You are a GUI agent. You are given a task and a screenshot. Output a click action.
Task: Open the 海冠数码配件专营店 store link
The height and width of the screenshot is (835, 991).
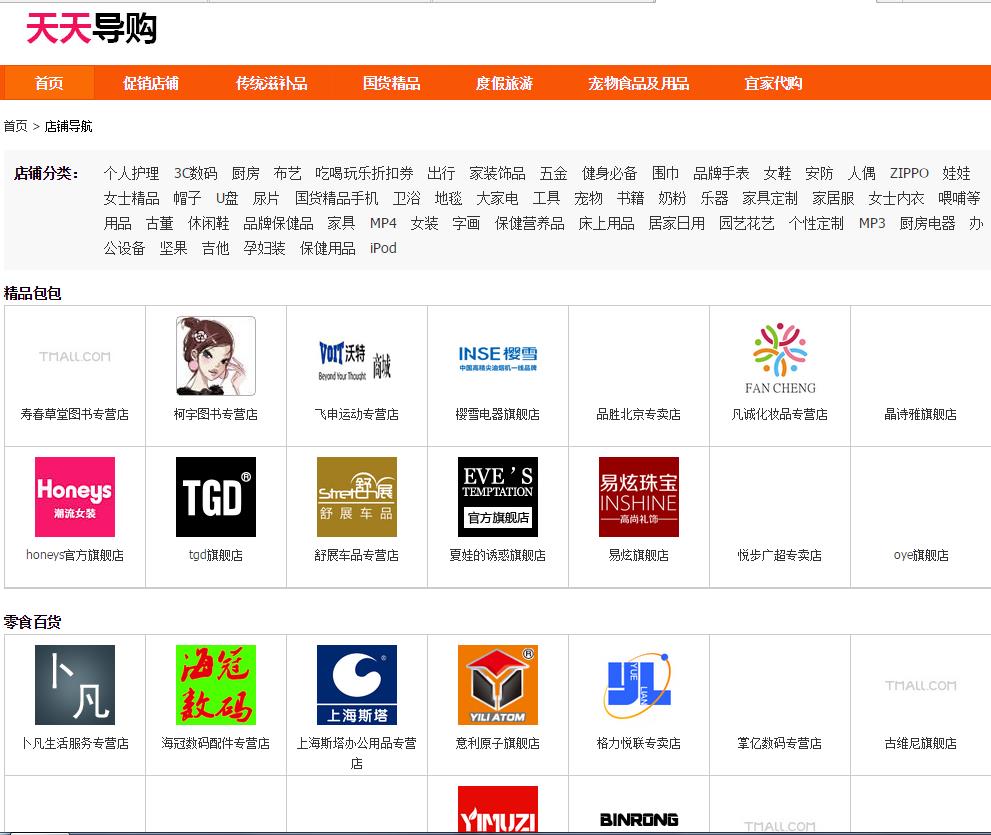(x=216, y=743)
